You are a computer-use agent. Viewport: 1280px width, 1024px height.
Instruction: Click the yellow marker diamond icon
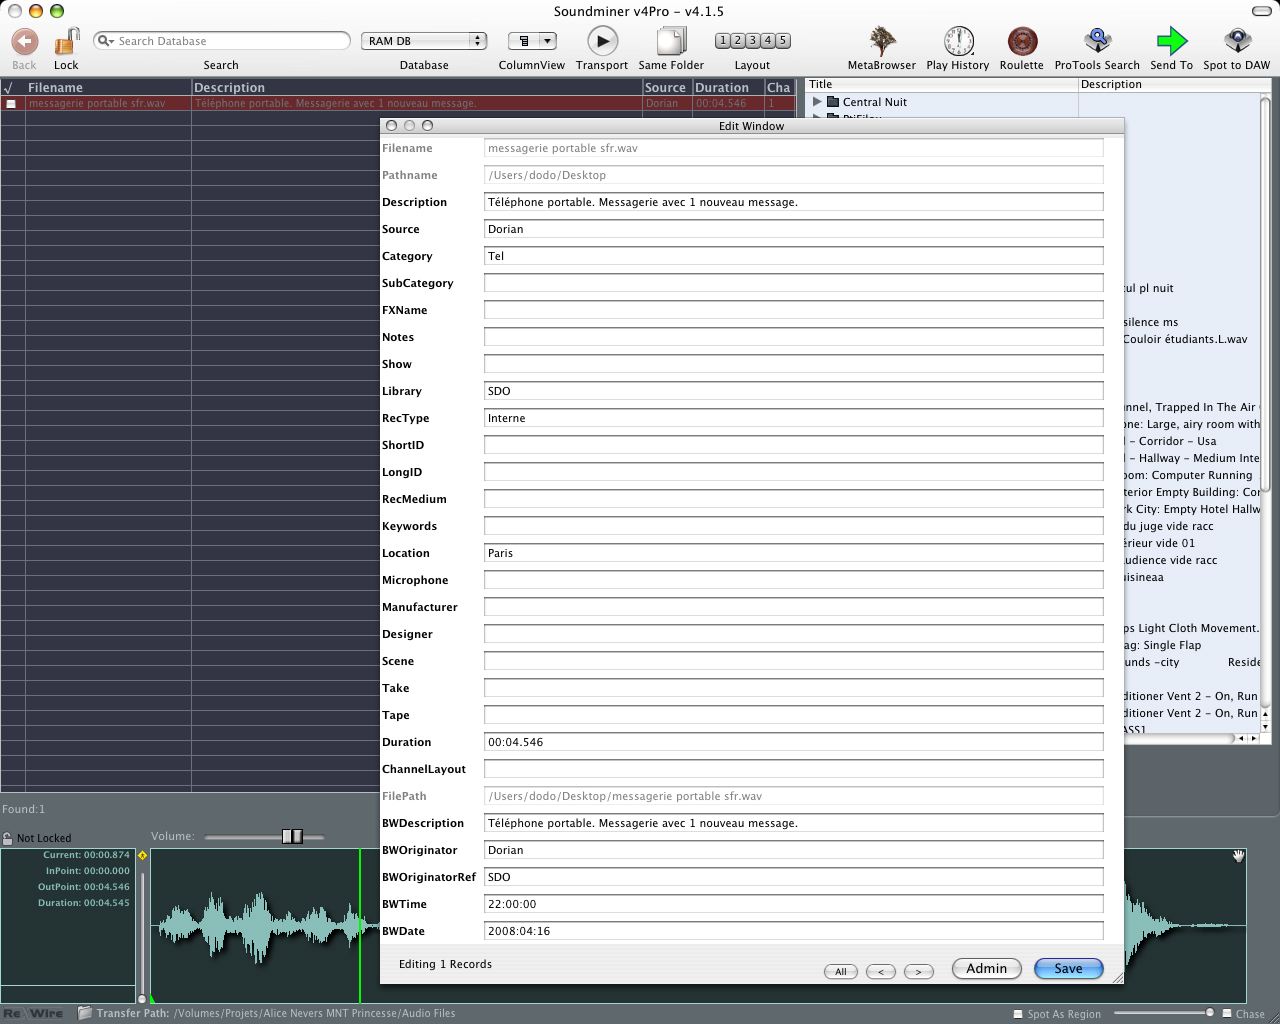click(142, 855)
